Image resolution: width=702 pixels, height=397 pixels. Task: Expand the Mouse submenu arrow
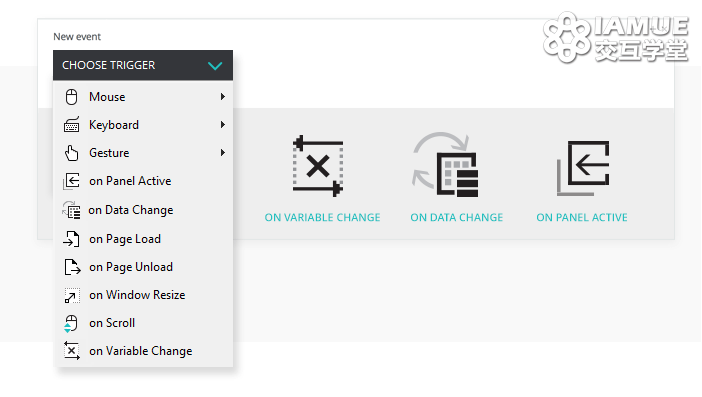[x=223, y=97]
